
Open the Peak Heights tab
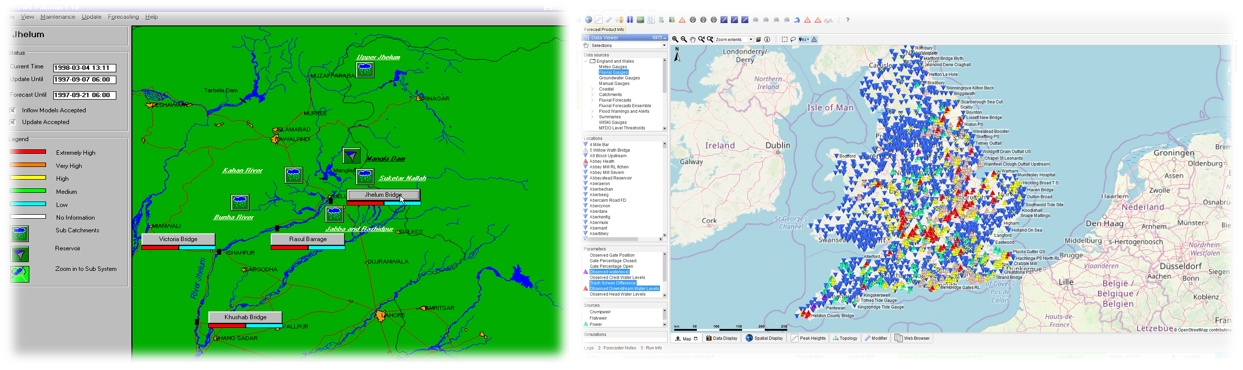coord(809,339)
